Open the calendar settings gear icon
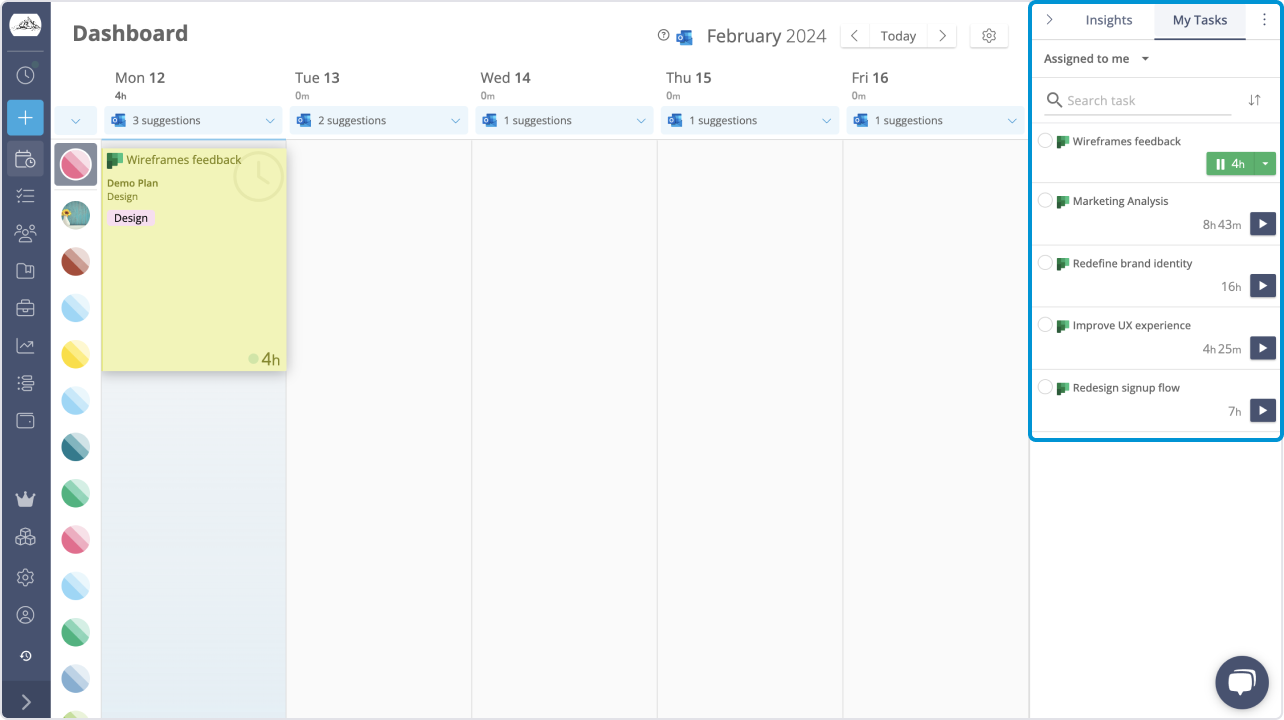The image size is (1284, 720). click(989, 36)
